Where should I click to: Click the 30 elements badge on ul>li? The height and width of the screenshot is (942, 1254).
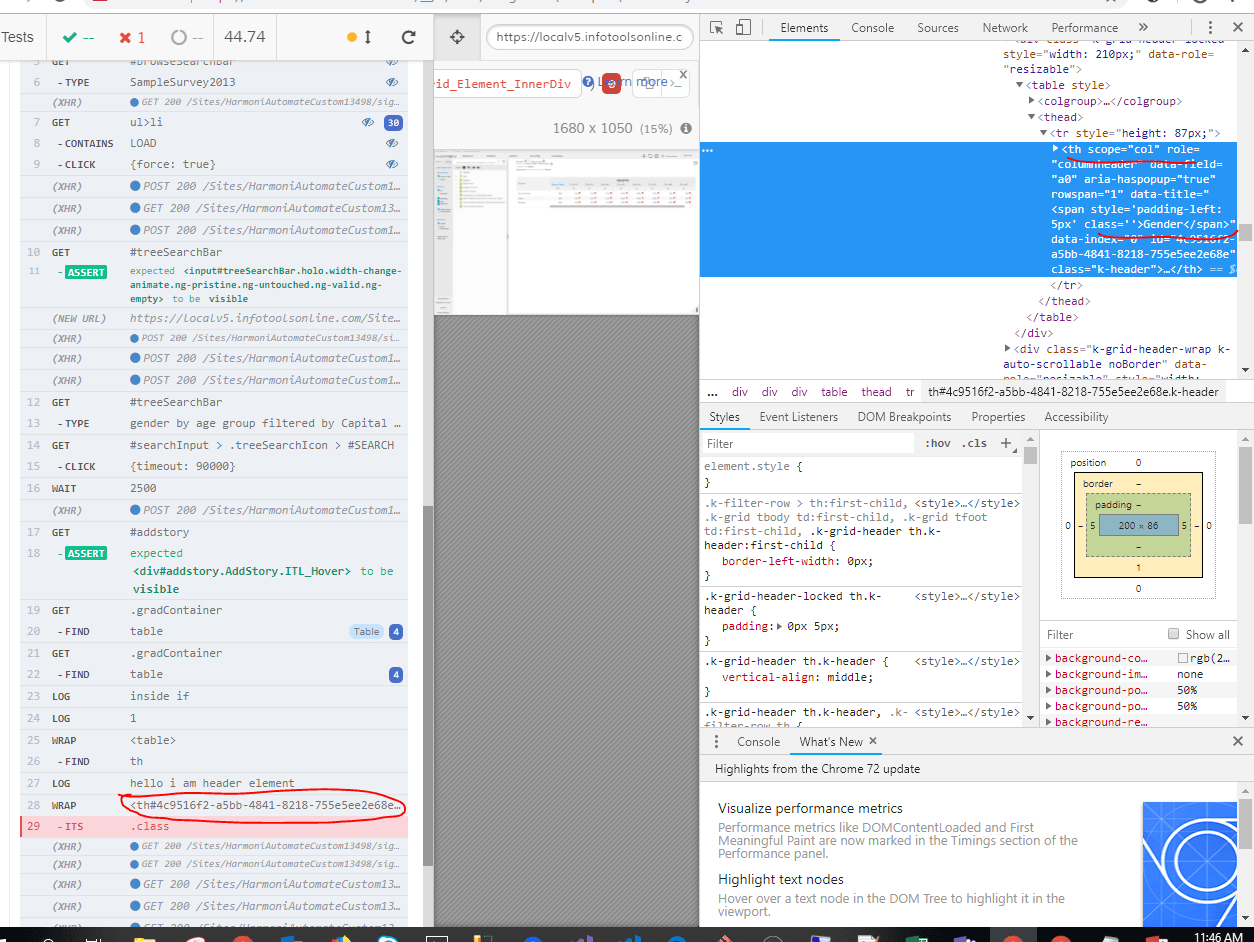click(394, 122)
